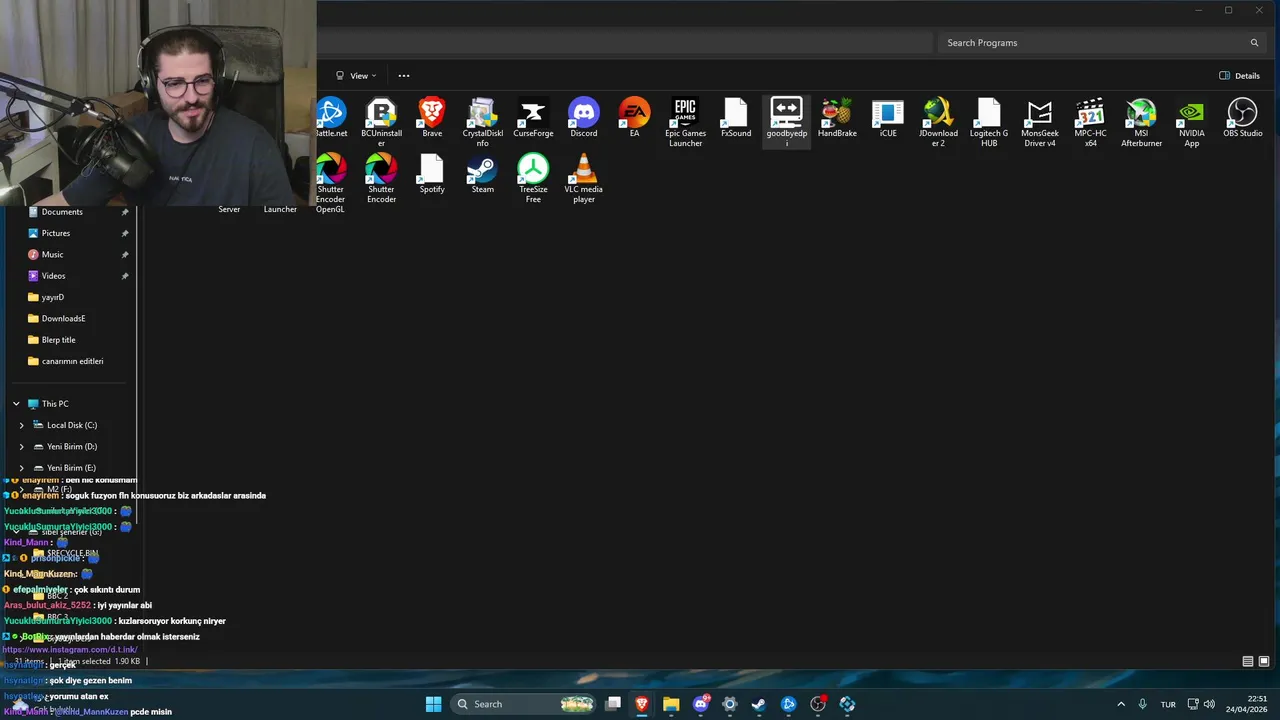This screenshot has height=720, width=1280.
Task: Show hidden system tray icons chevron
Action: (x=1120, y=704)
